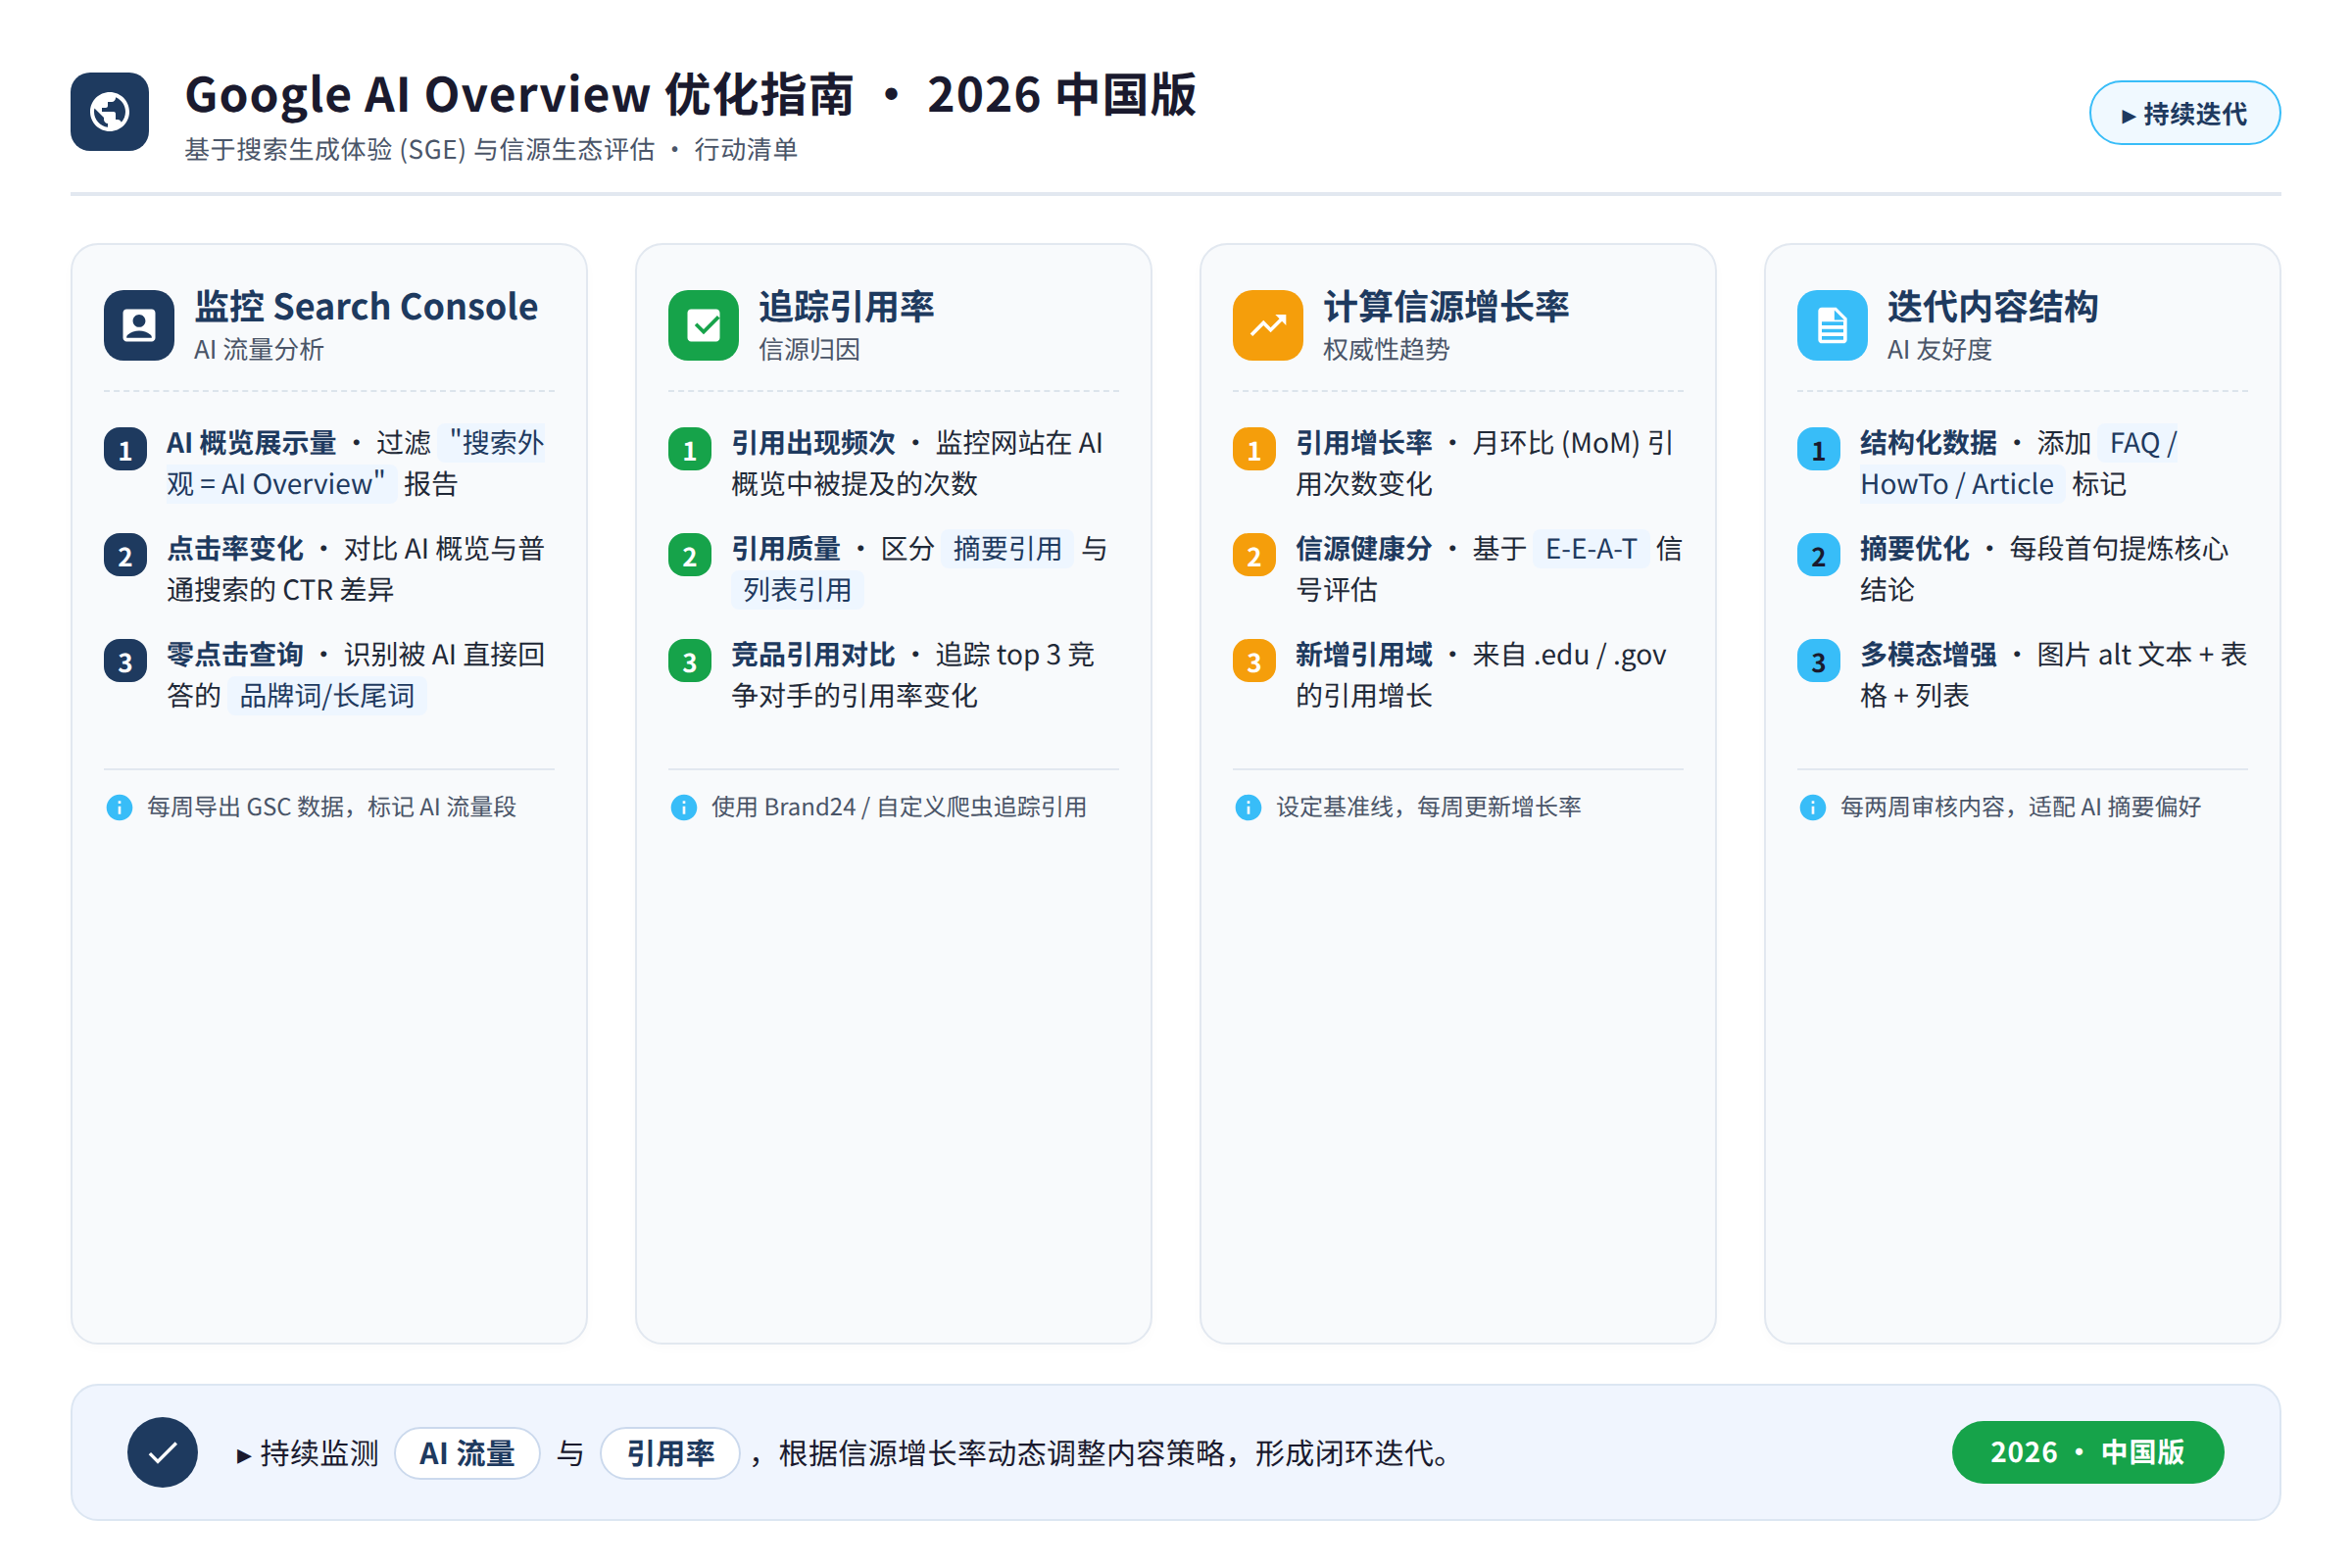Click footnote 每两周审核内容，适配 AI 摘要偏好
Image resolution: width=2352 pixels, height=1568 pixels.
pos(2020,807)
